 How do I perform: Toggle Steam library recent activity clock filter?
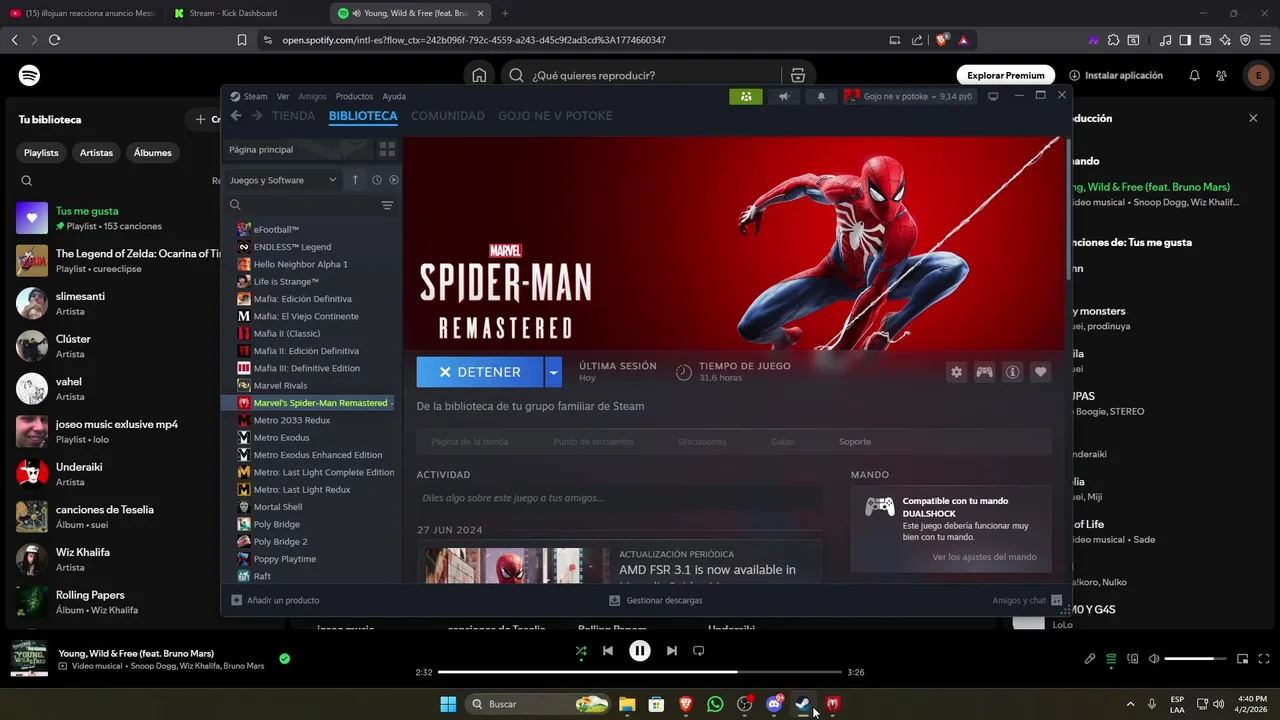pyautogui.click(x=377, y=180)
